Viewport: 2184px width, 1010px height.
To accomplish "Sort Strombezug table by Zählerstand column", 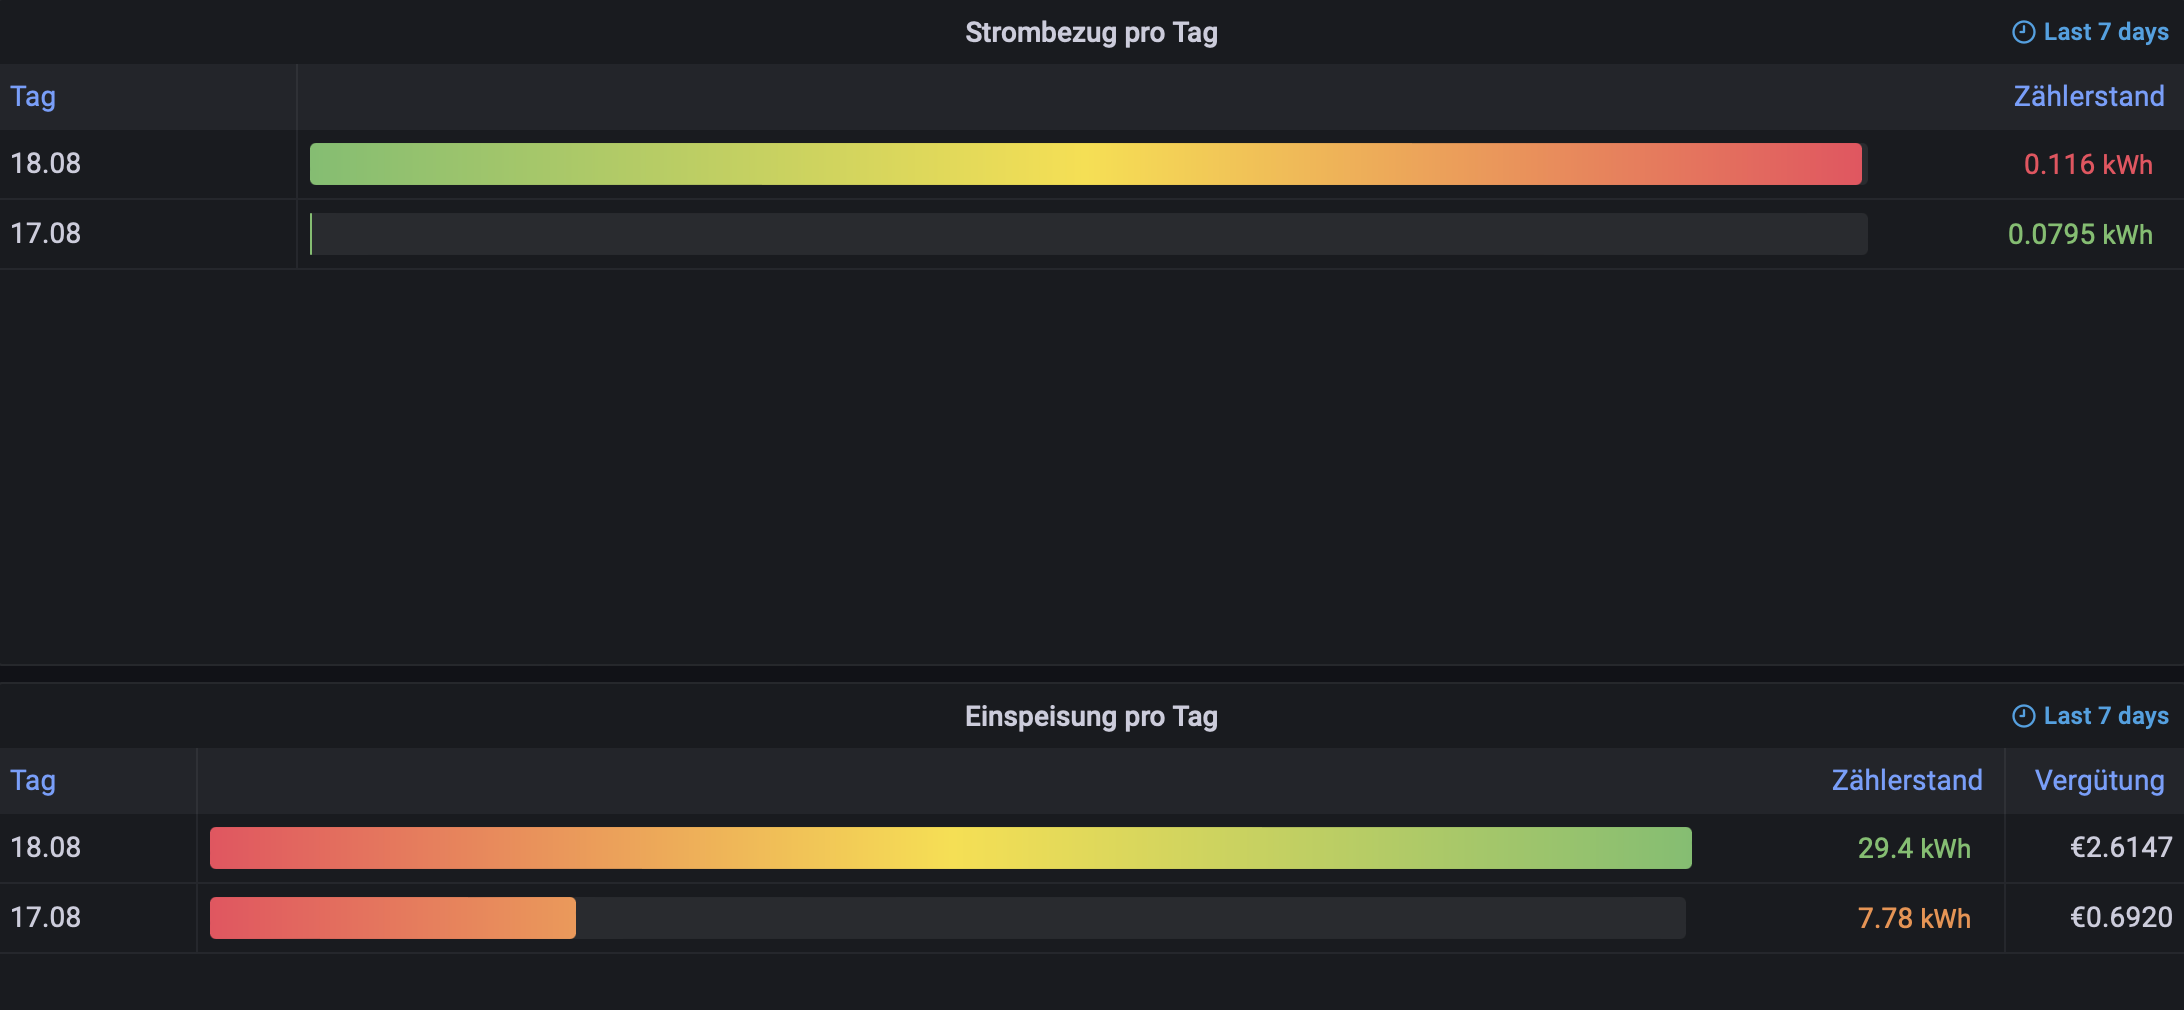I will (2089, 97).
